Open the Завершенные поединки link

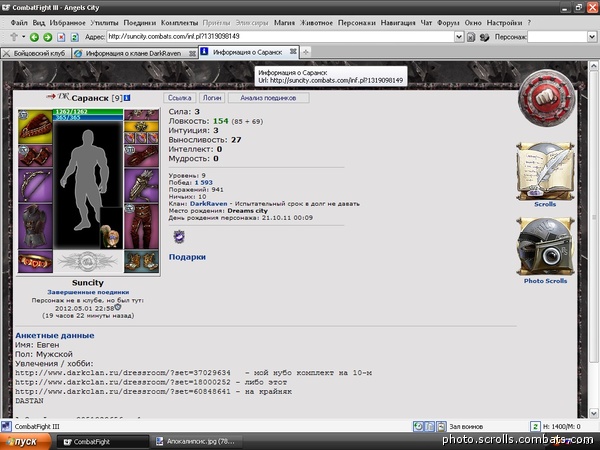pos(88,292)
